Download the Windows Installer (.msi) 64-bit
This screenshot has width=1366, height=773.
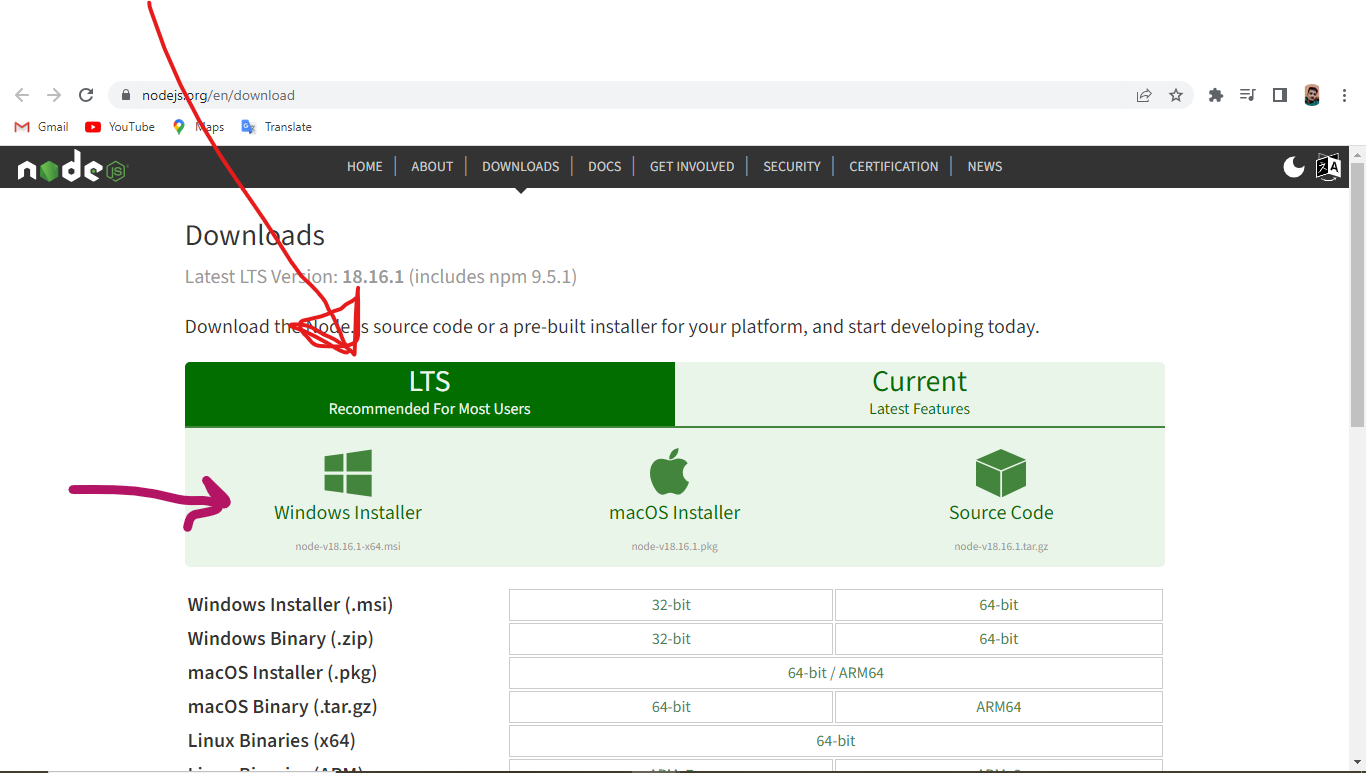click(x=999, y=605)
